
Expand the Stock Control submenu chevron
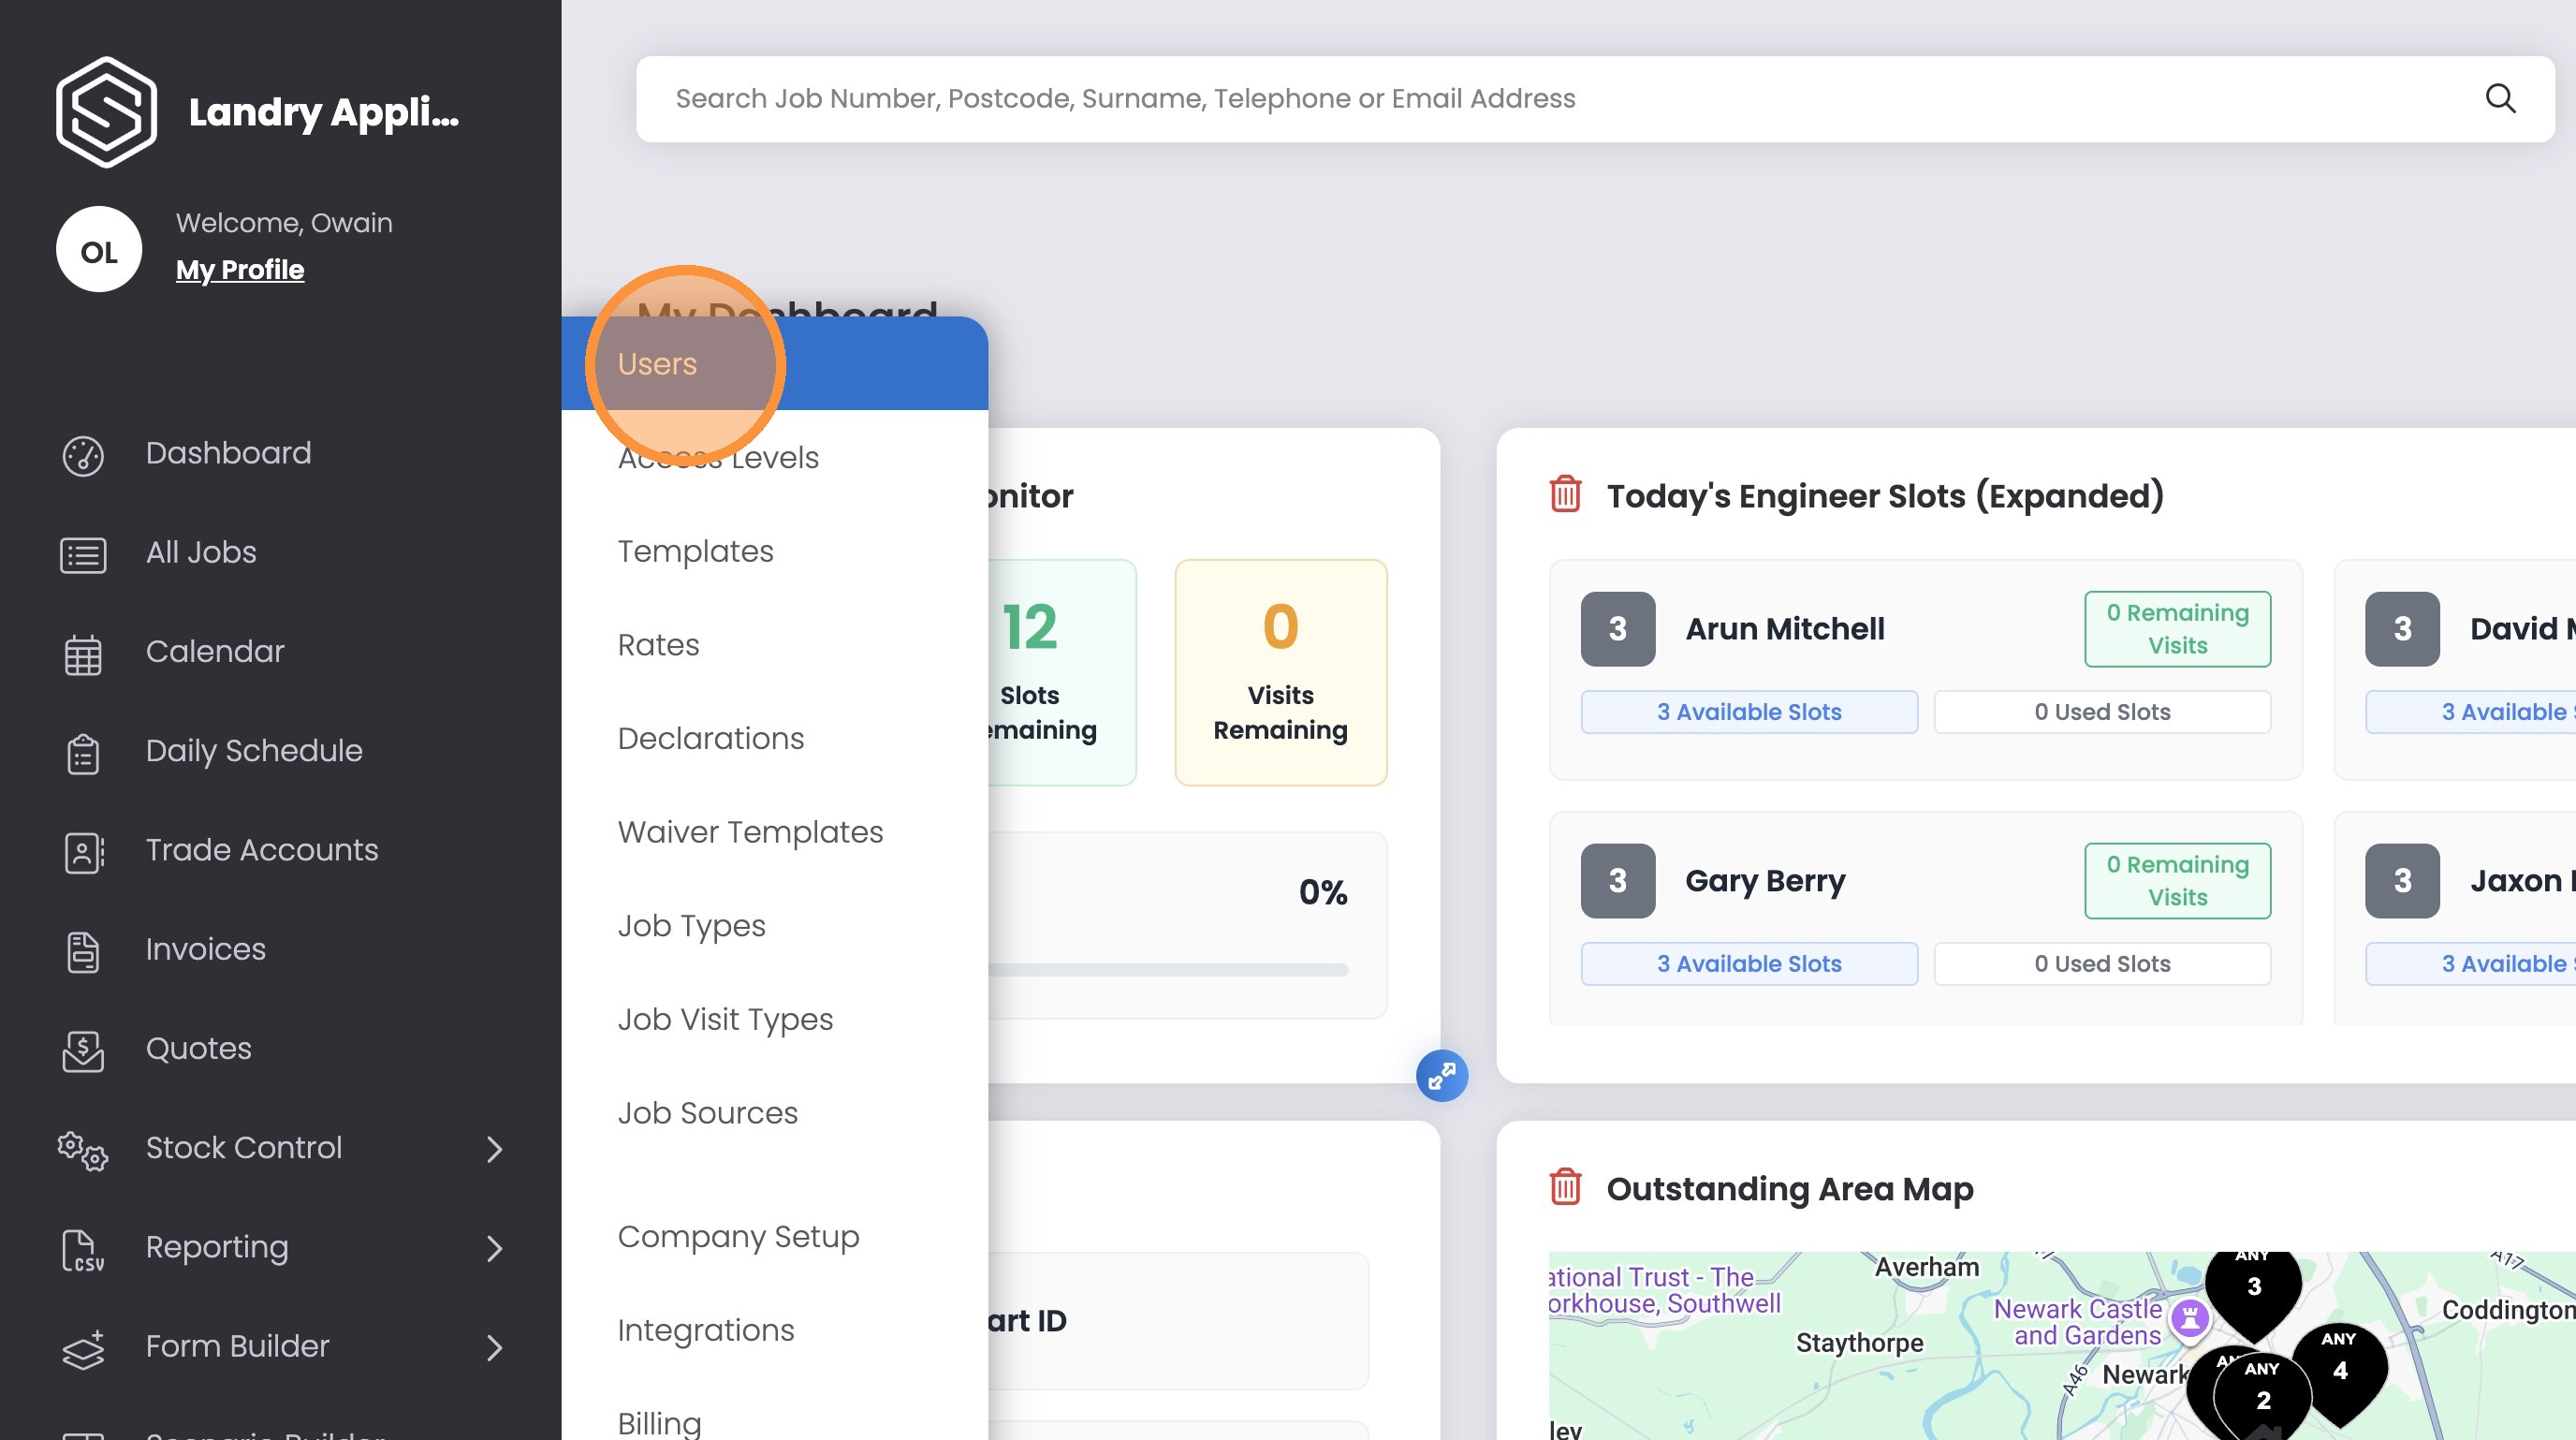(494, 1149)
